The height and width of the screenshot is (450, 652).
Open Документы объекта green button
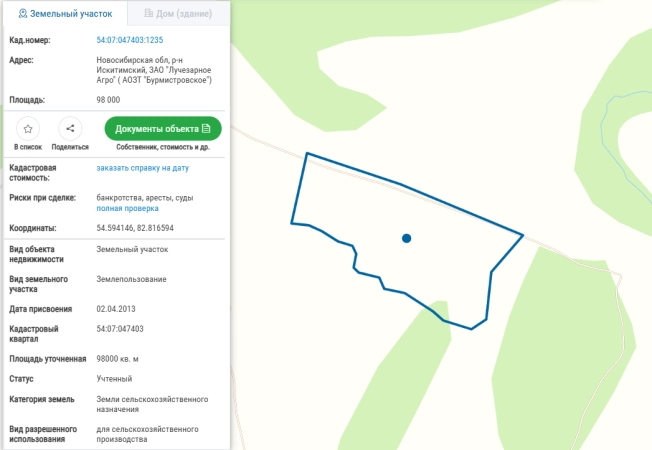click(x=163, y=129)
